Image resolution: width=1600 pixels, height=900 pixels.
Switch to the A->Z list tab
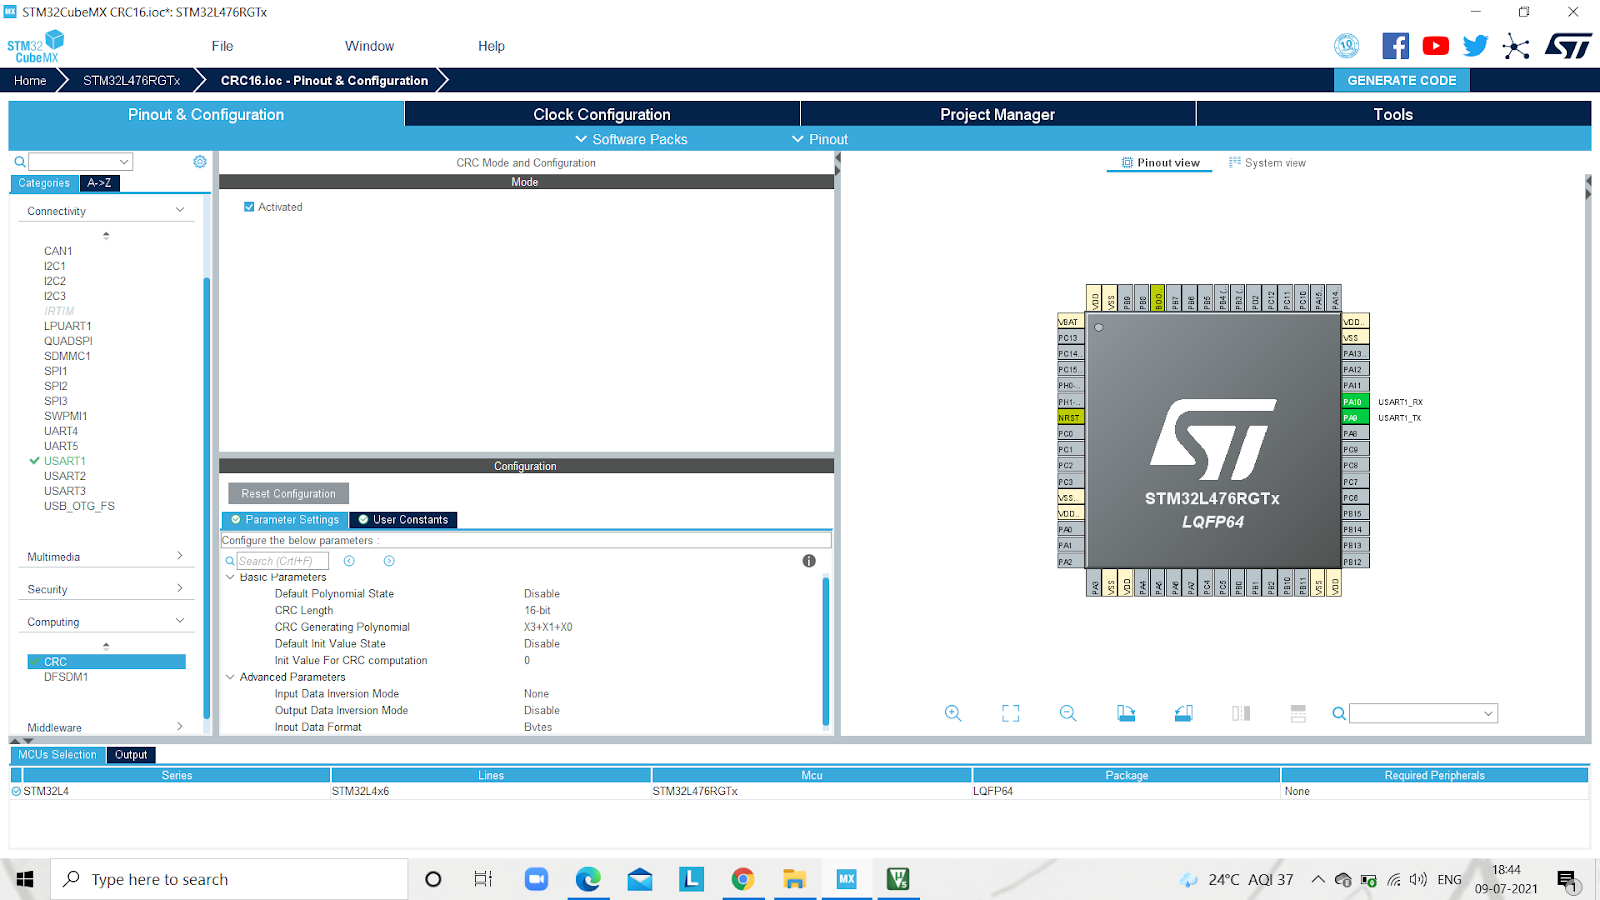99,183
